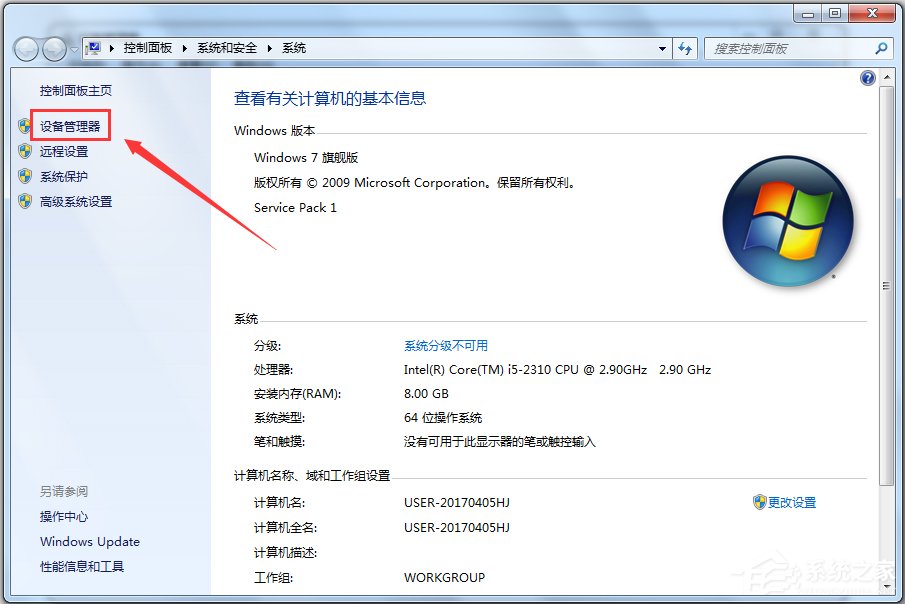Open the address bar history dropdown
The width and height of the screenshot is (905, 604).
(662, 48)
